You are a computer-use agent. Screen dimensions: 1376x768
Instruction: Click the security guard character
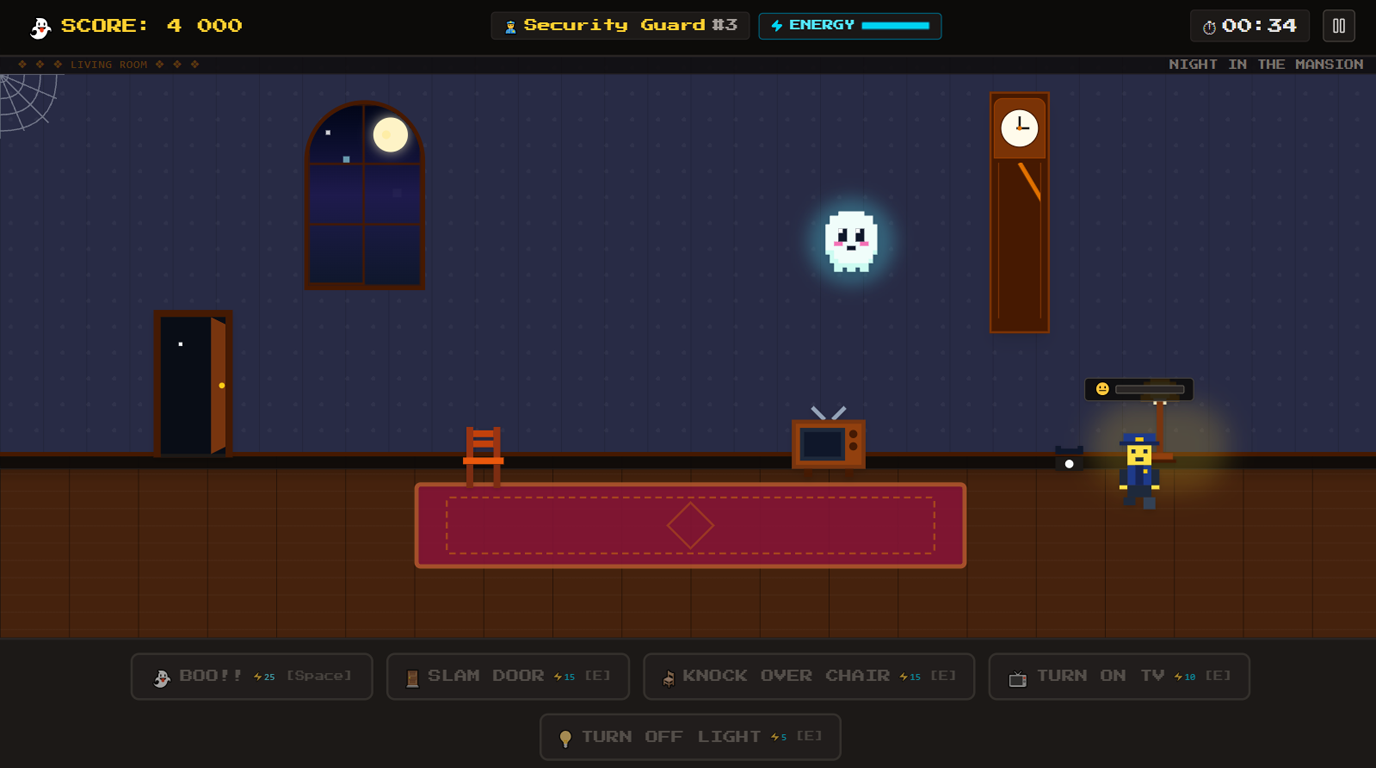click(x=1139, y=471)
